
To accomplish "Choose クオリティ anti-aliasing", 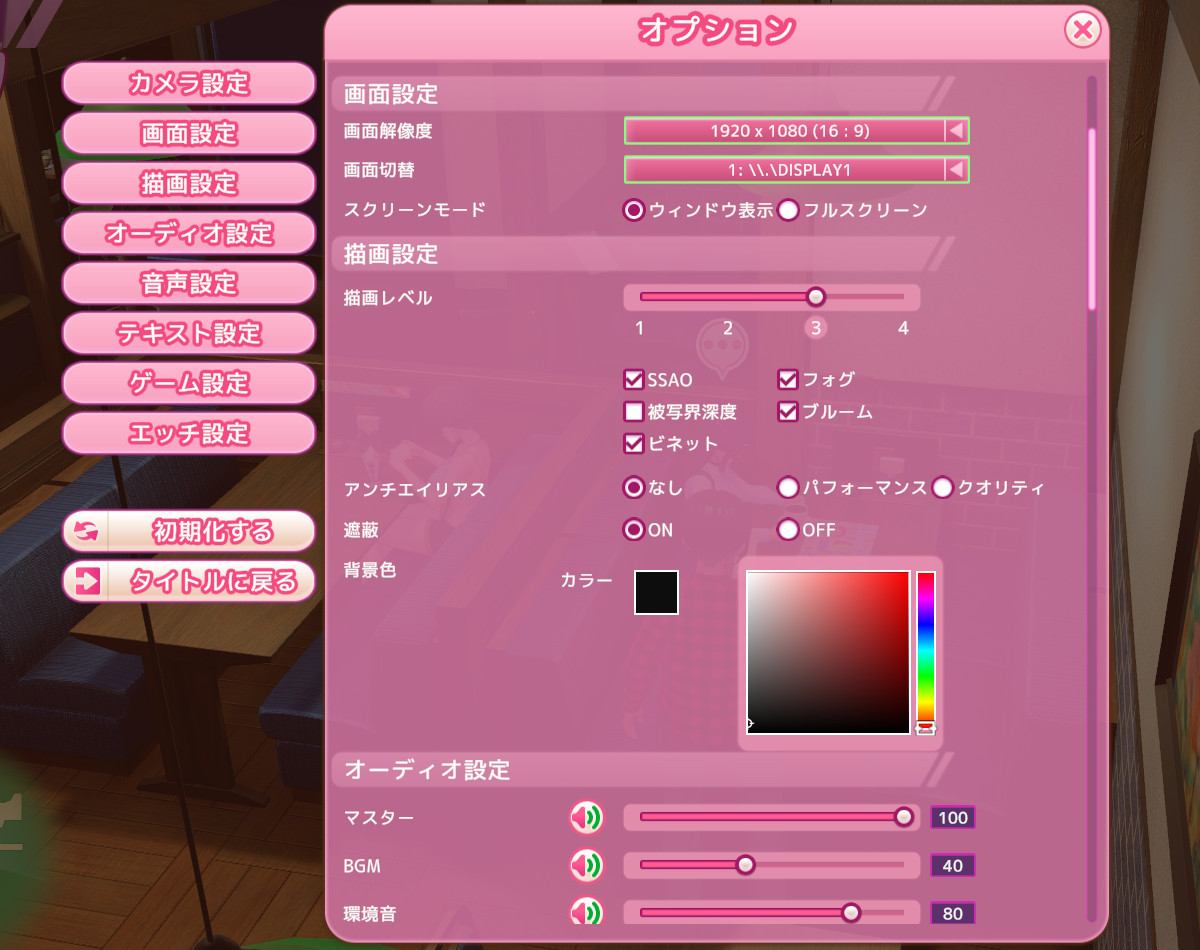I will (941, 488).
